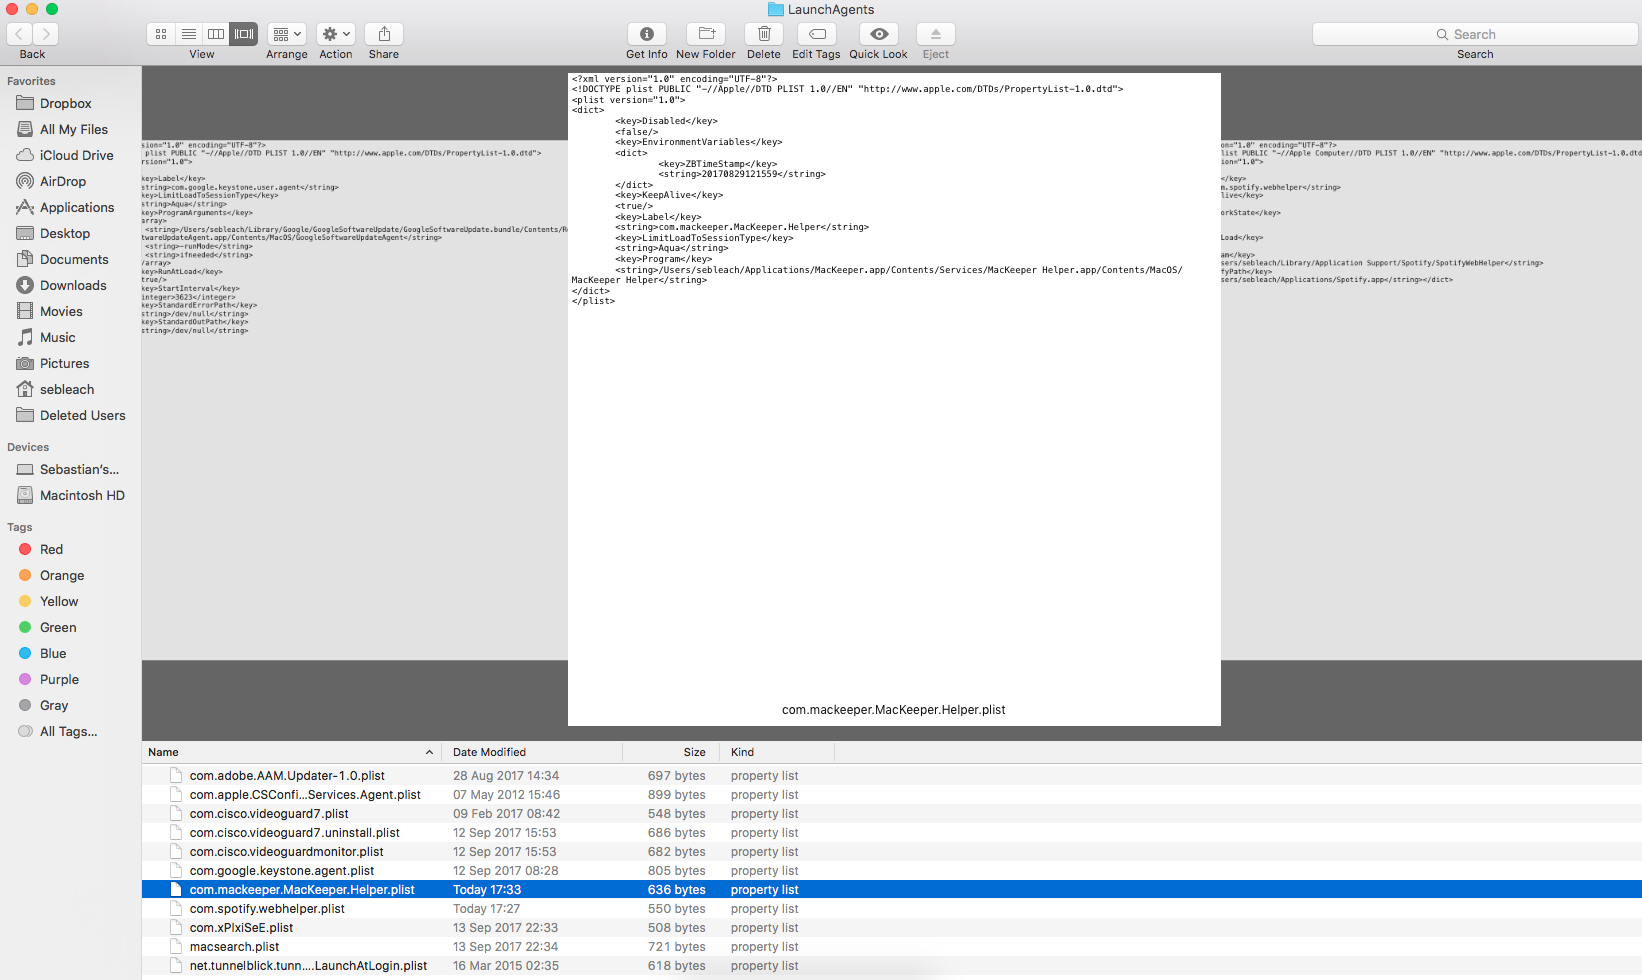Sort files by Date Modified column

click(x=532, y=752)
